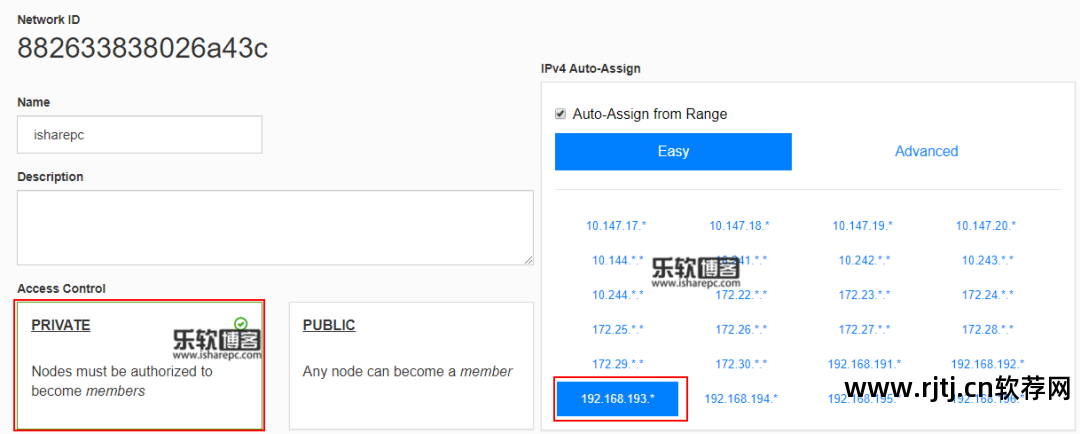
Task: Click the green checkmark on PRIVATE card
Action: tap(241, 323)
